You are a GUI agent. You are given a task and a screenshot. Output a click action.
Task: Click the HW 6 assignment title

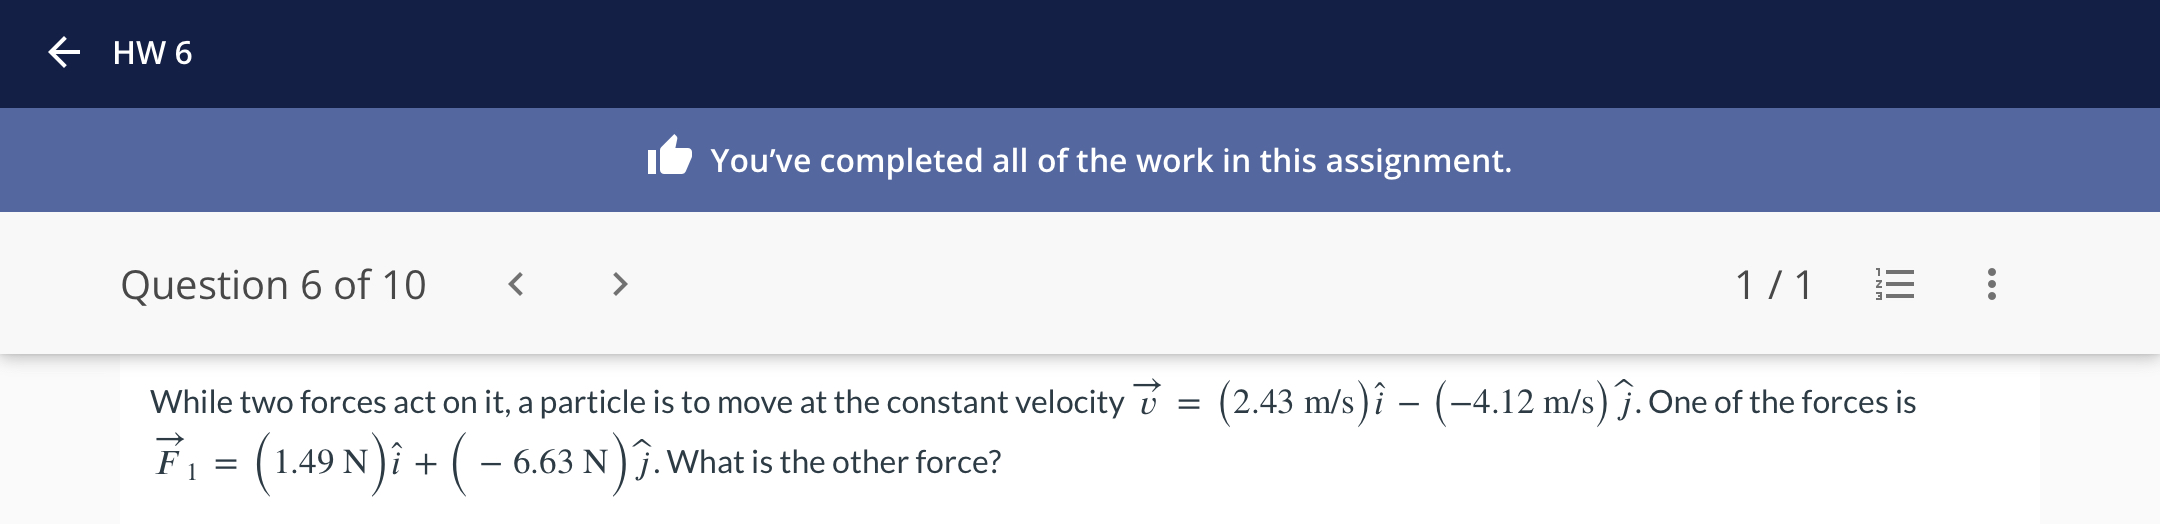click(x=152, y=53)
